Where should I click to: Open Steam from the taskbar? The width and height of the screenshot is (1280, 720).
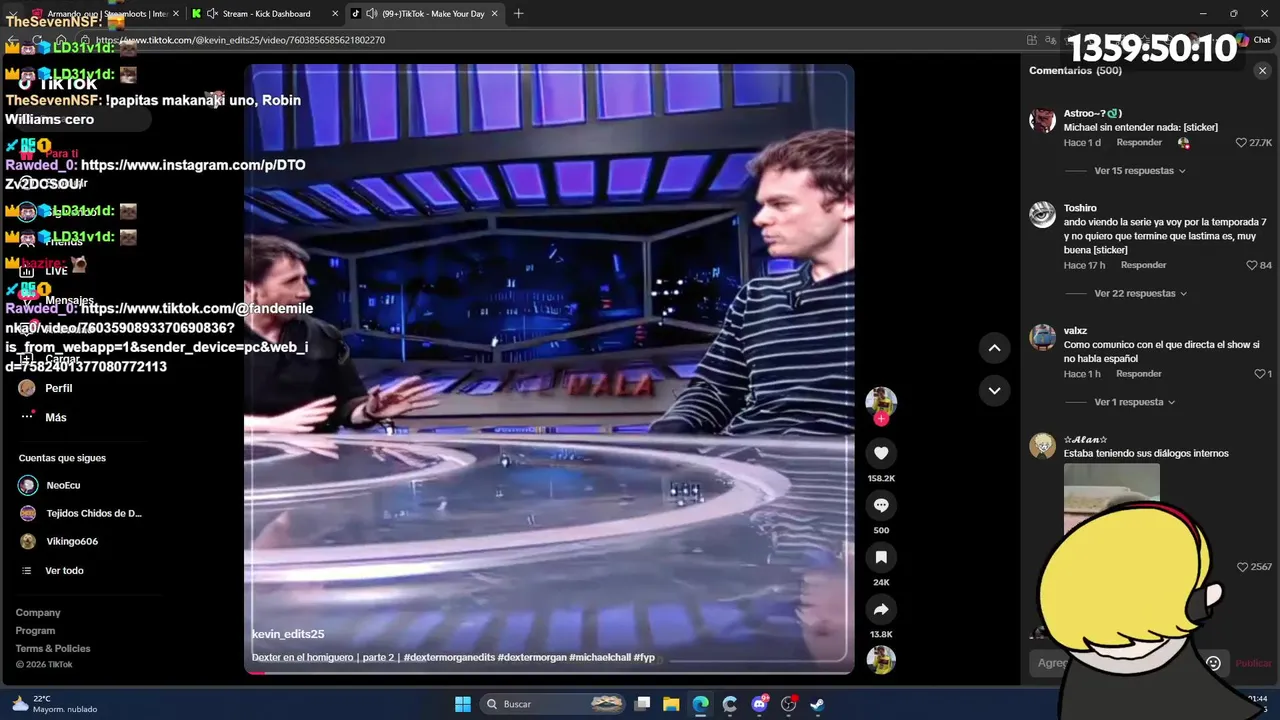tap(817, 704)
